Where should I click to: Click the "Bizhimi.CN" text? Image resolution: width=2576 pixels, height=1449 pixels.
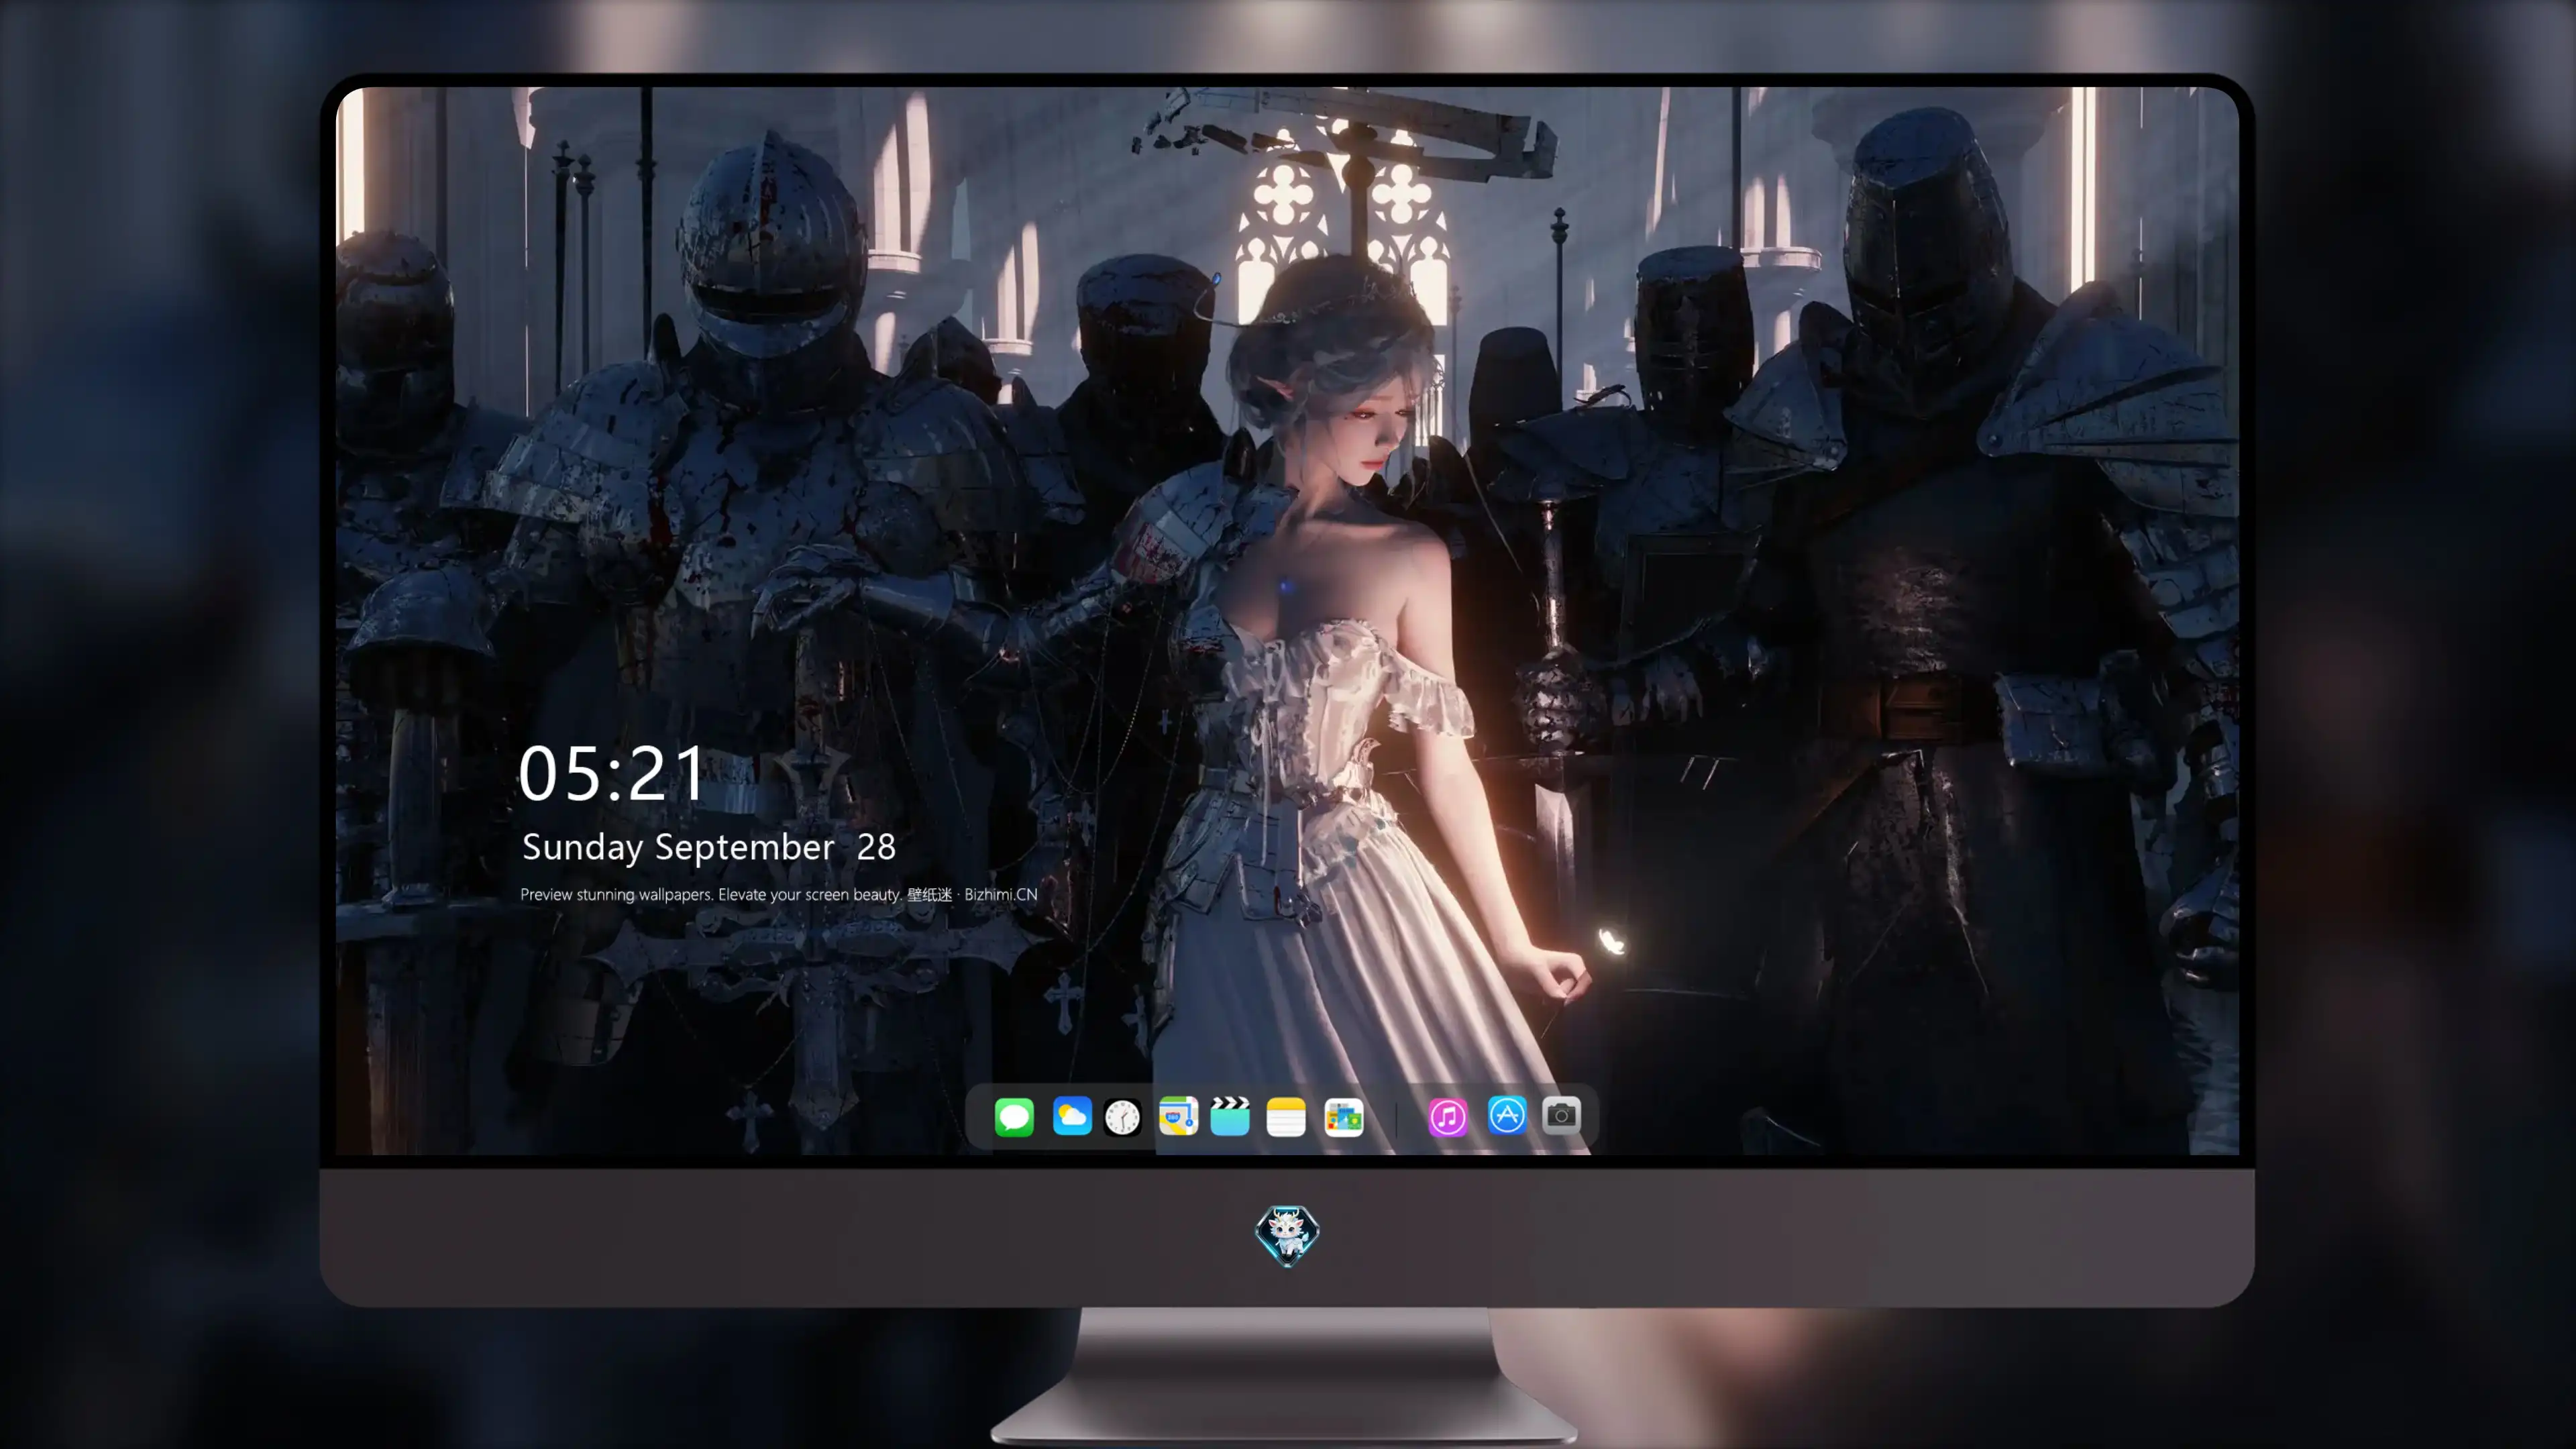(1001, 894)
